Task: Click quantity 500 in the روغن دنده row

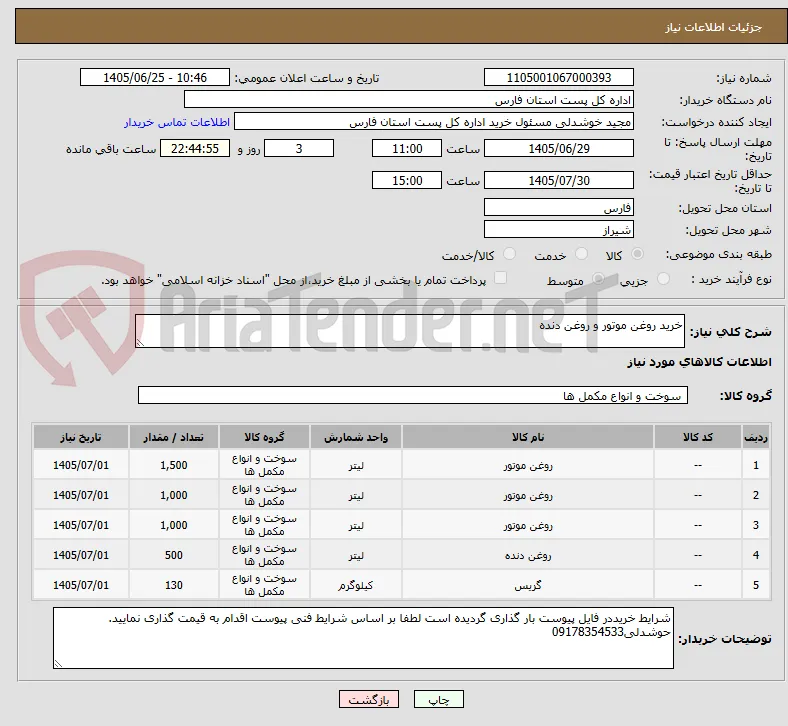Action: (174, 555)
